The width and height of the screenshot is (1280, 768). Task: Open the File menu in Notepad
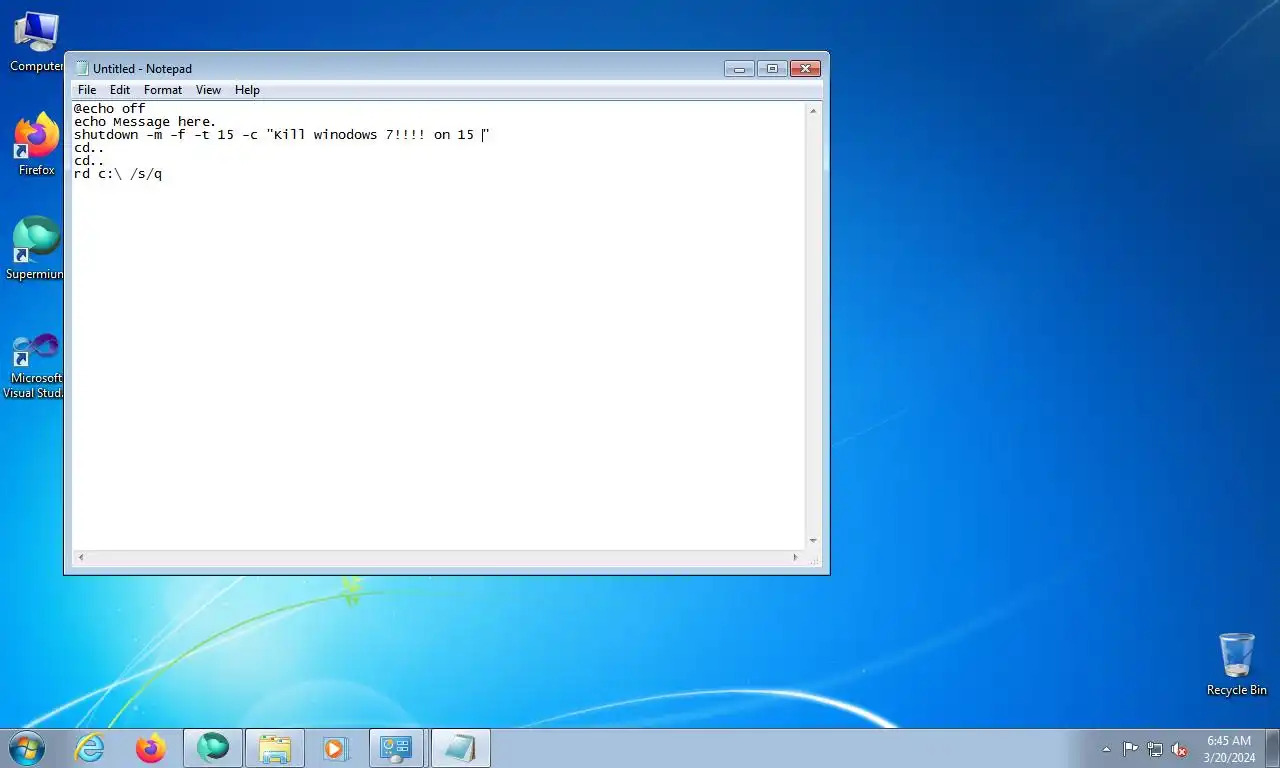[x=87, y=90]
